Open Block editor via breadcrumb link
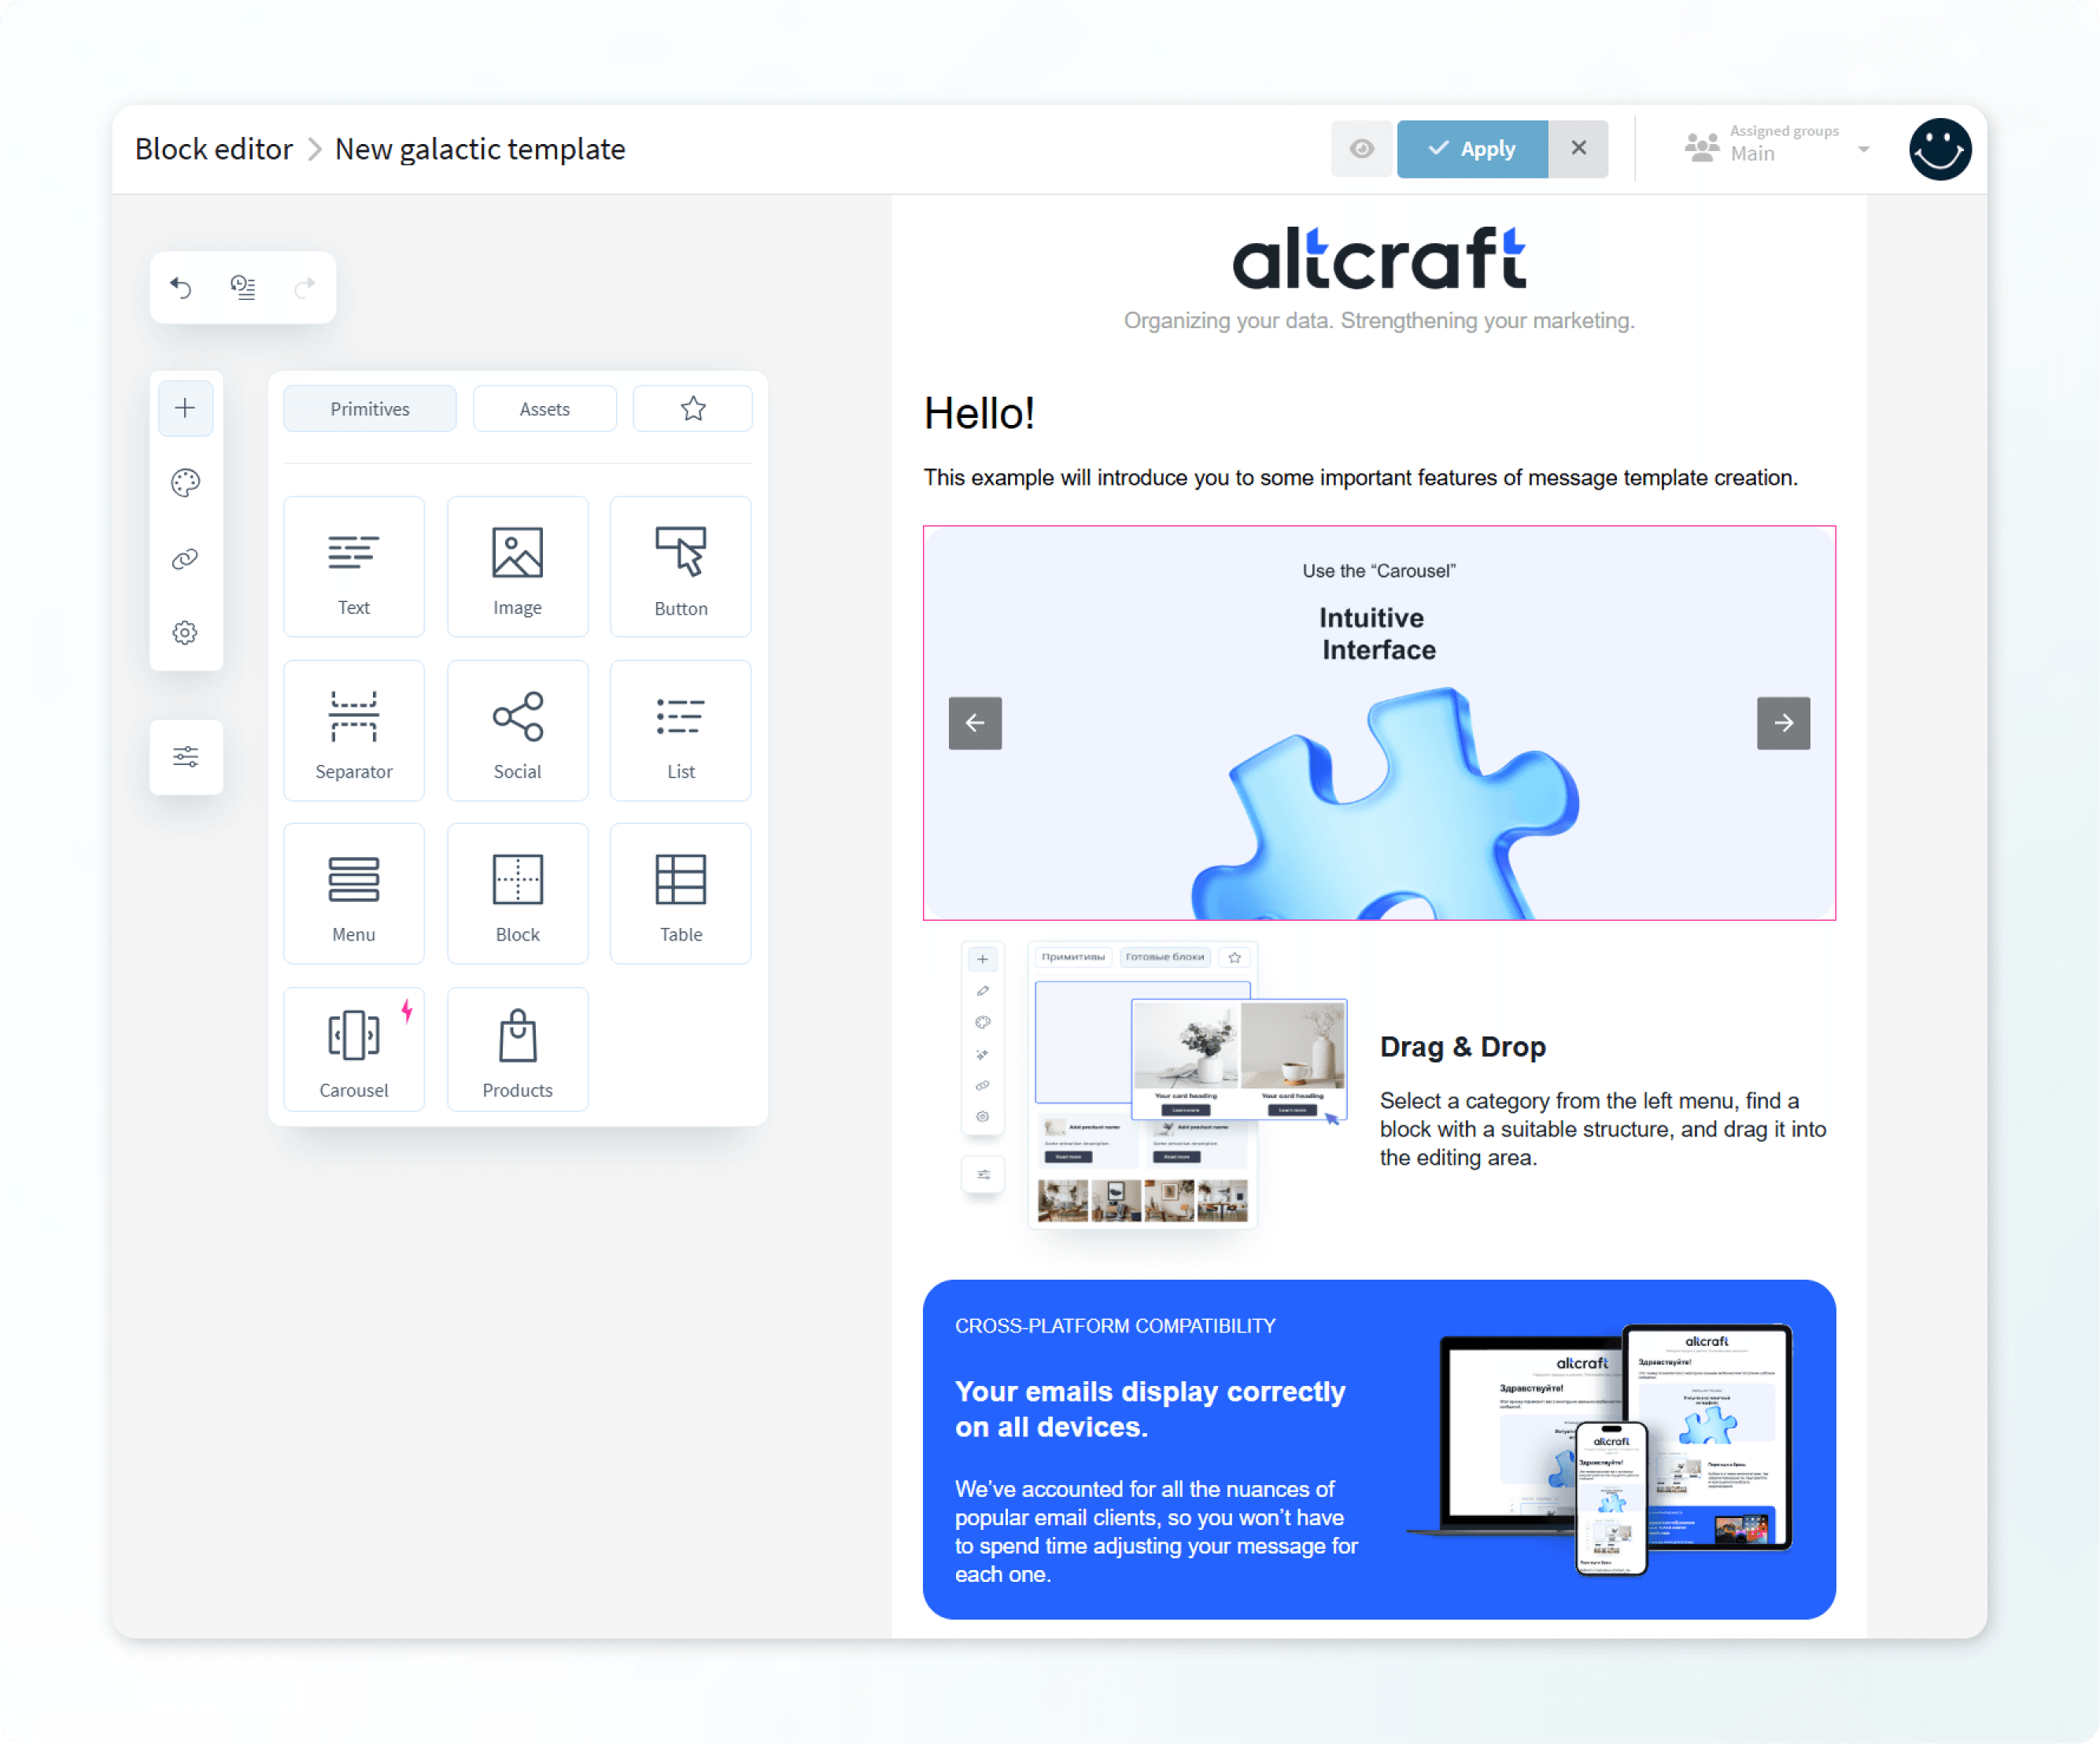The width and height of the screenshot is (2100, 1744). (213, 148)
